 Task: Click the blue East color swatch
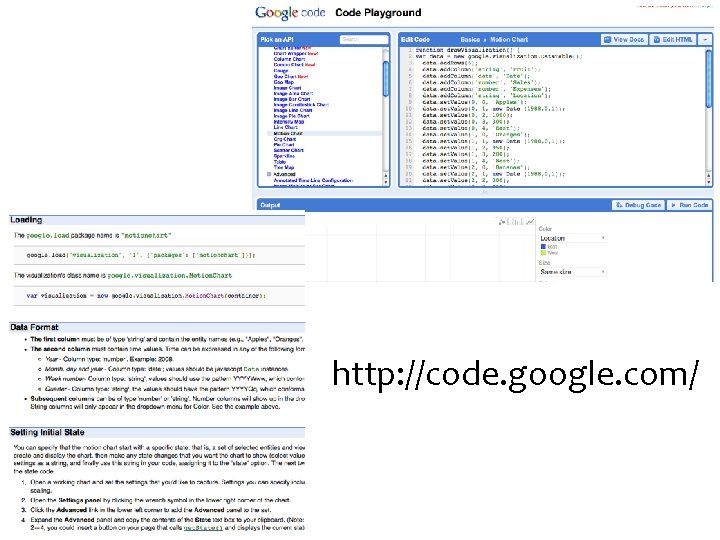[543, 247]
